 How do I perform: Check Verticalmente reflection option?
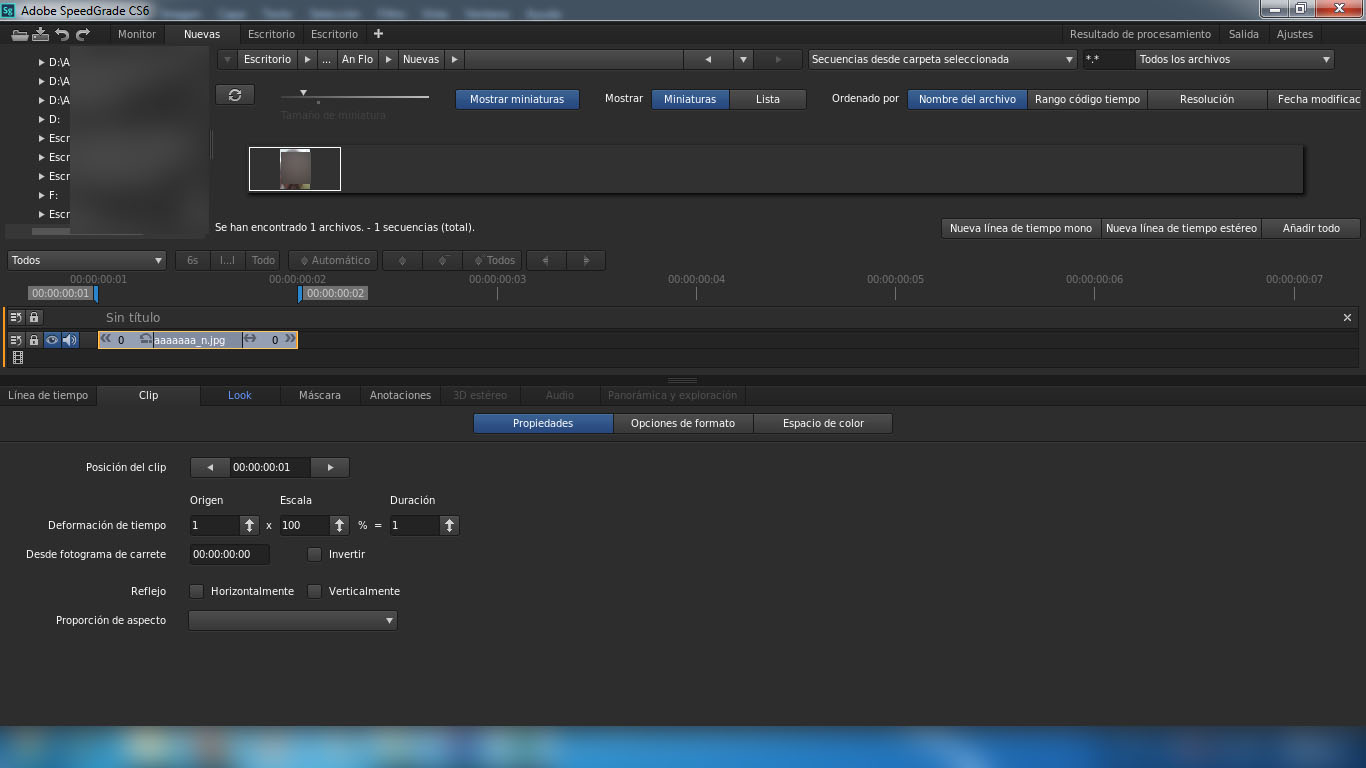[314, 591]
